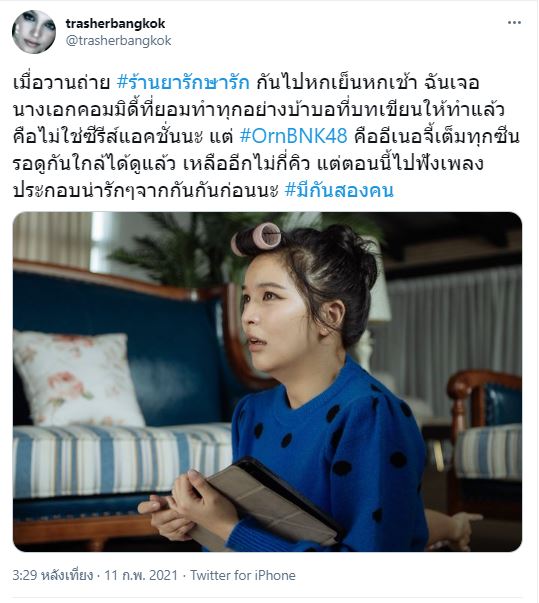The image size is (539, 603).
Task: Click the 11 ก.พ. 2021 date
Action: [x=141, y=575]
